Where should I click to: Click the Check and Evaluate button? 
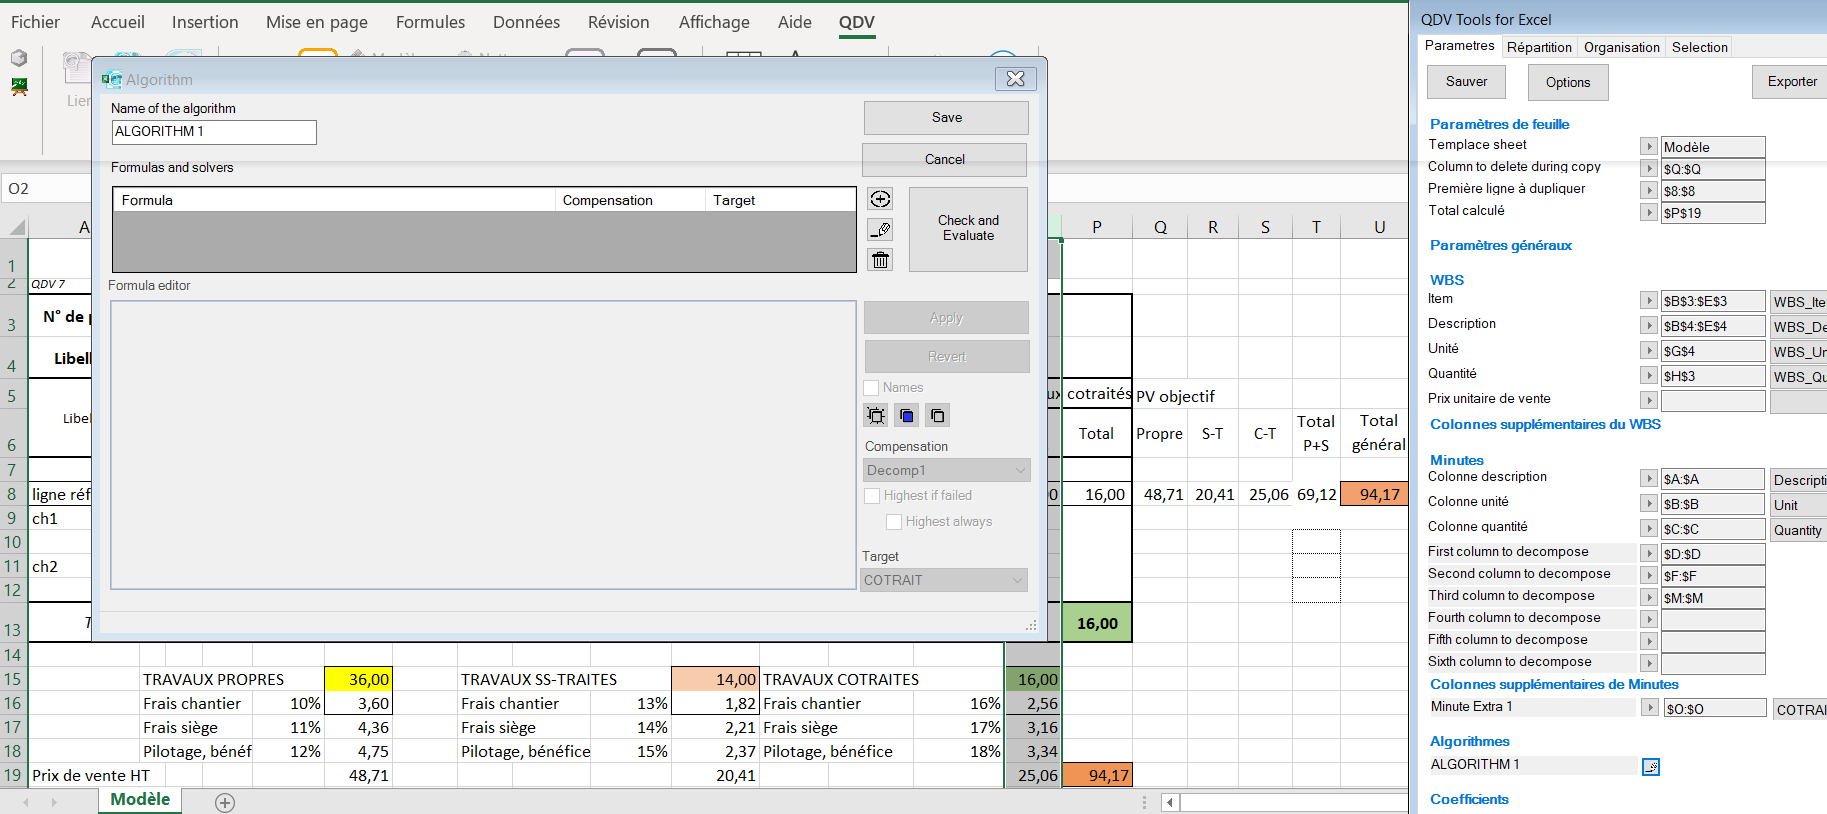click(968, 229)
